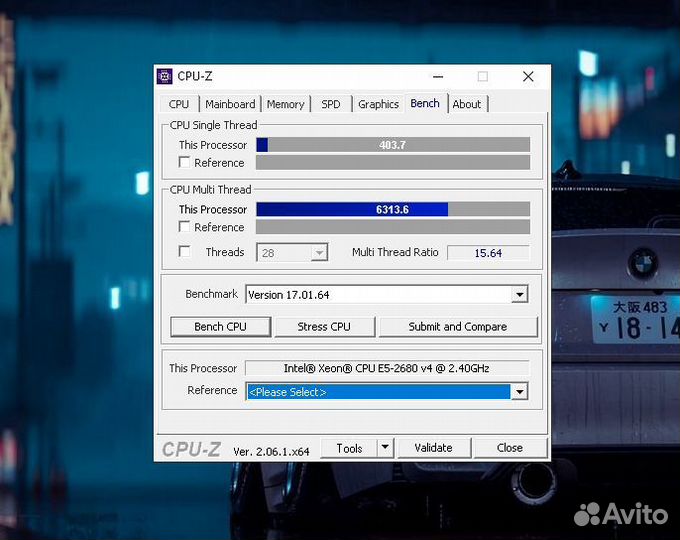
Task: Click the single thread Reference empty bar
Action: 393,163
